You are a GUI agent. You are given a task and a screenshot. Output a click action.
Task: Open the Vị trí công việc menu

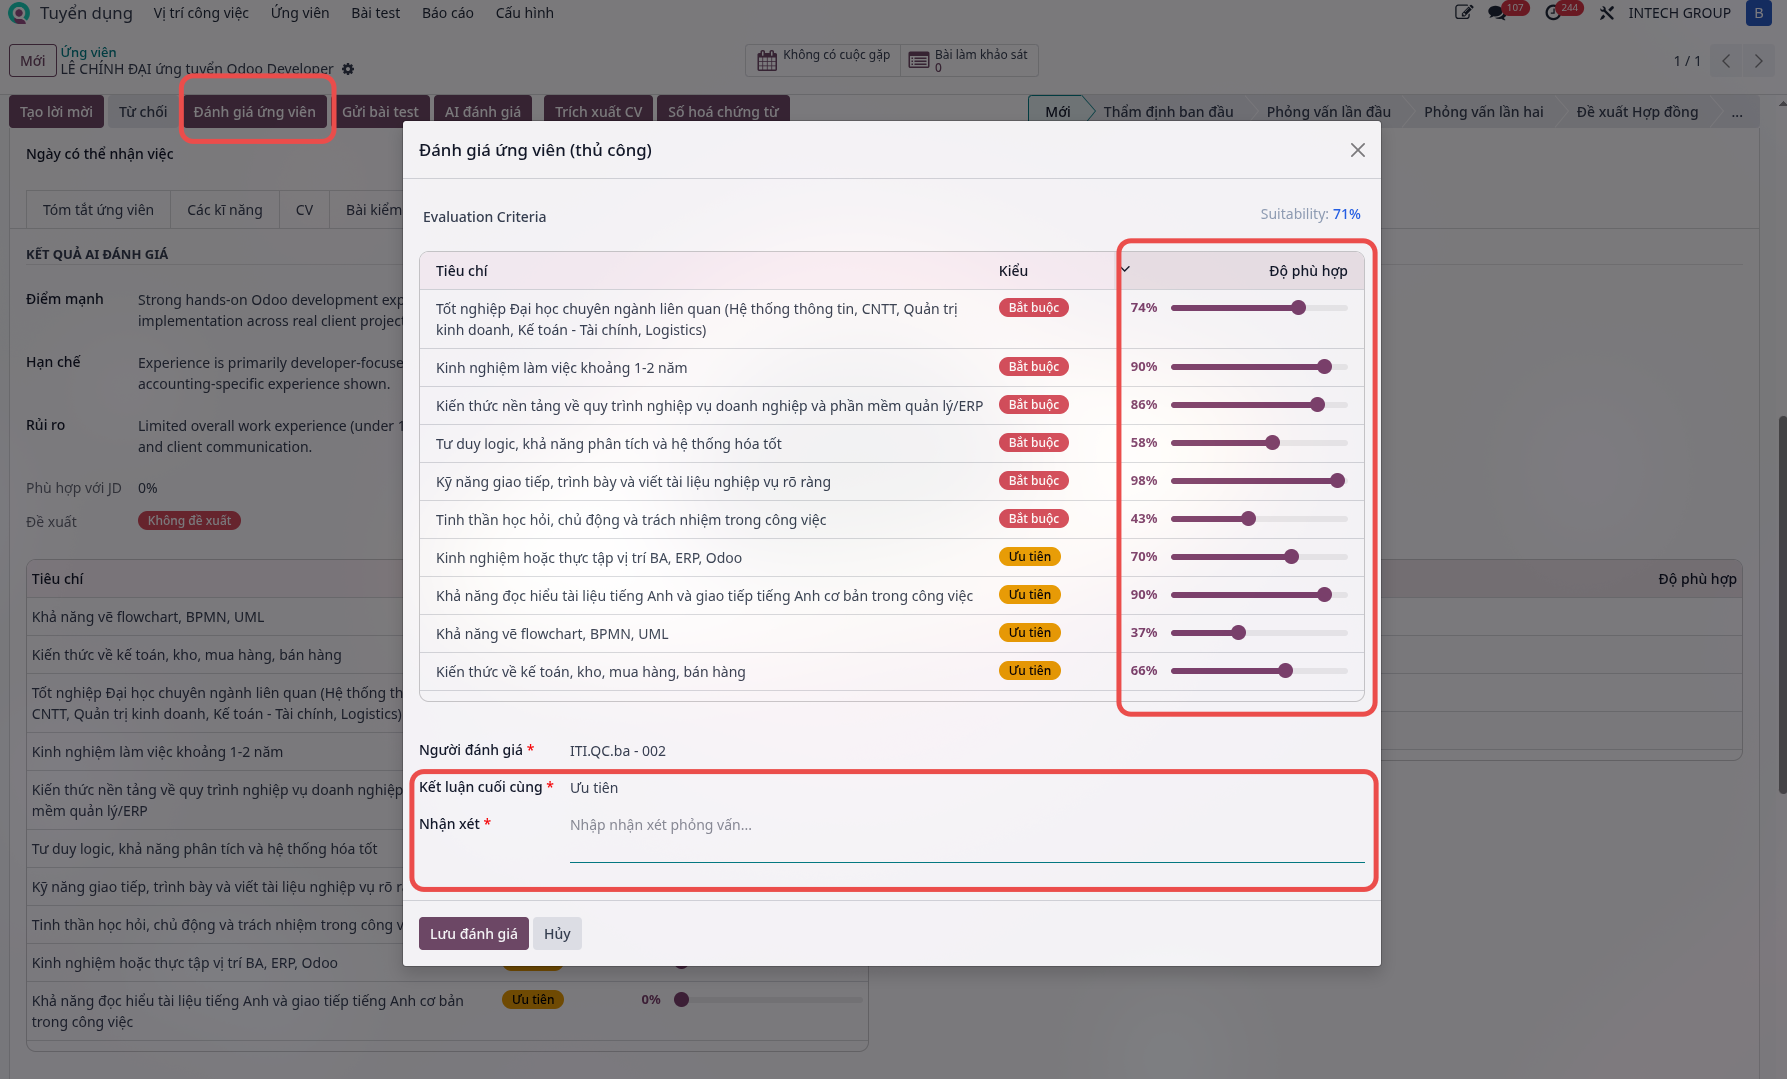201,13
